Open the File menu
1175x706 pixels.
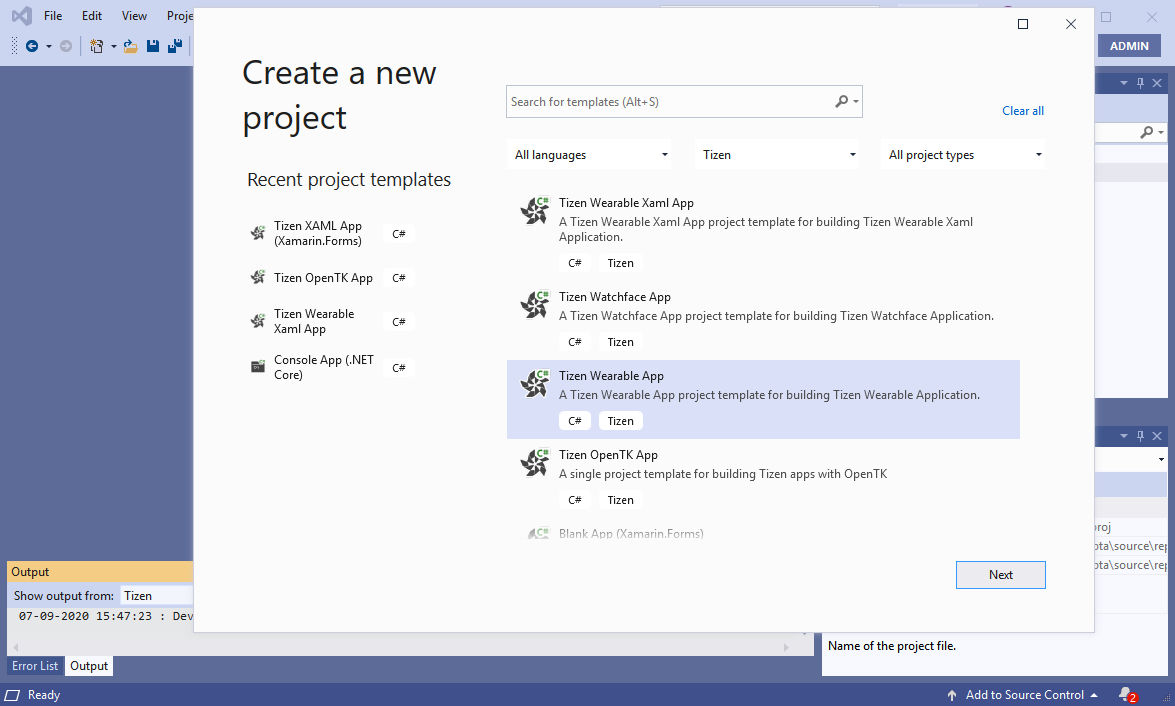[53, 16]
